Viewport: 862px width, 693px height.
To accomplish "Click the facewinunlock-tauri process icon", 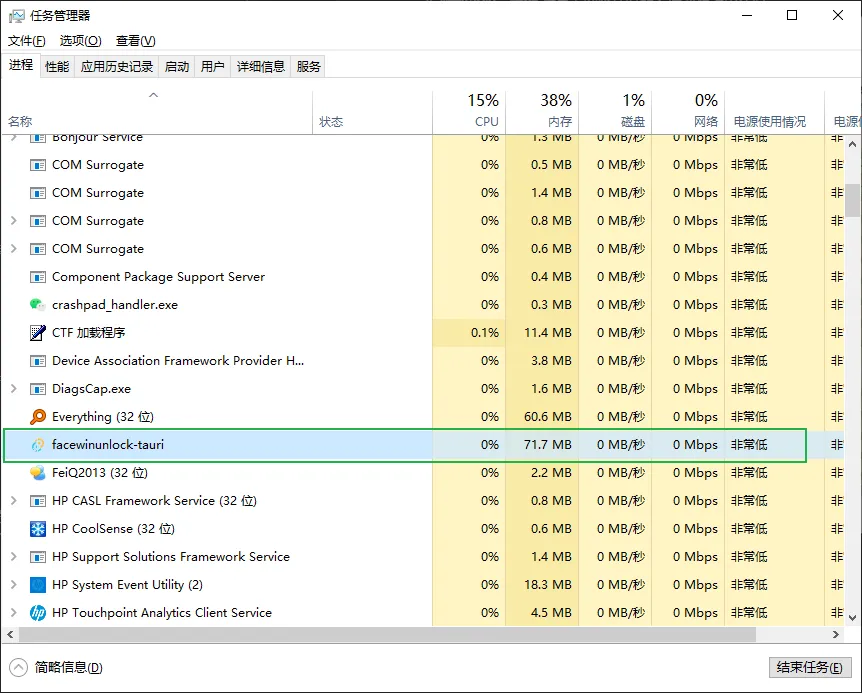I will [x=37, y=445].
